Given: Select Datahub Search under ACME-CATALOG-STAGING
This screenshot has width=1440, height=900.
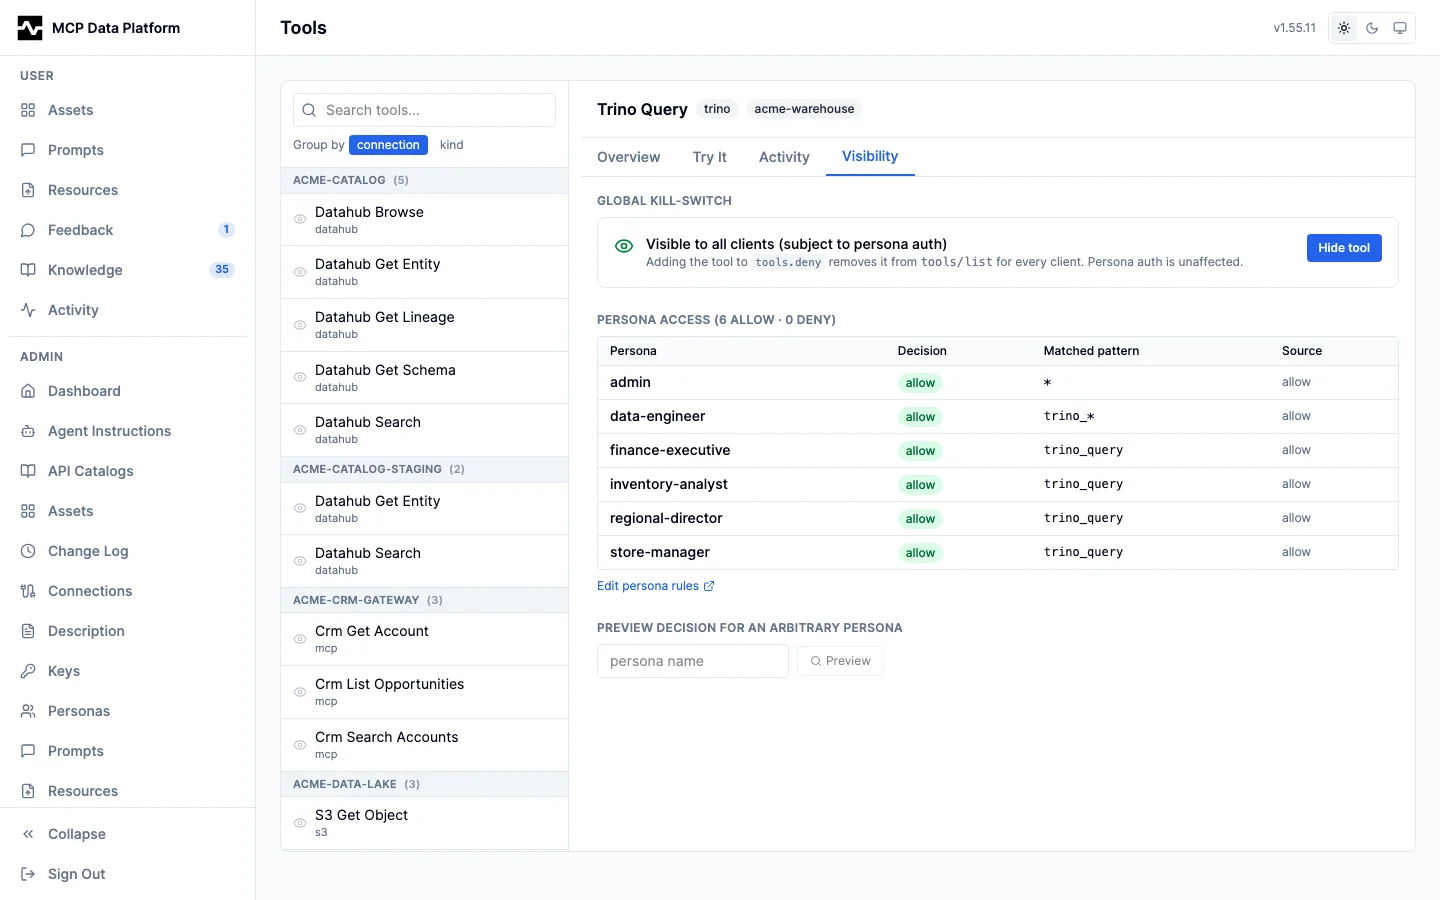Looking at the screenshot, I should 424,561.
